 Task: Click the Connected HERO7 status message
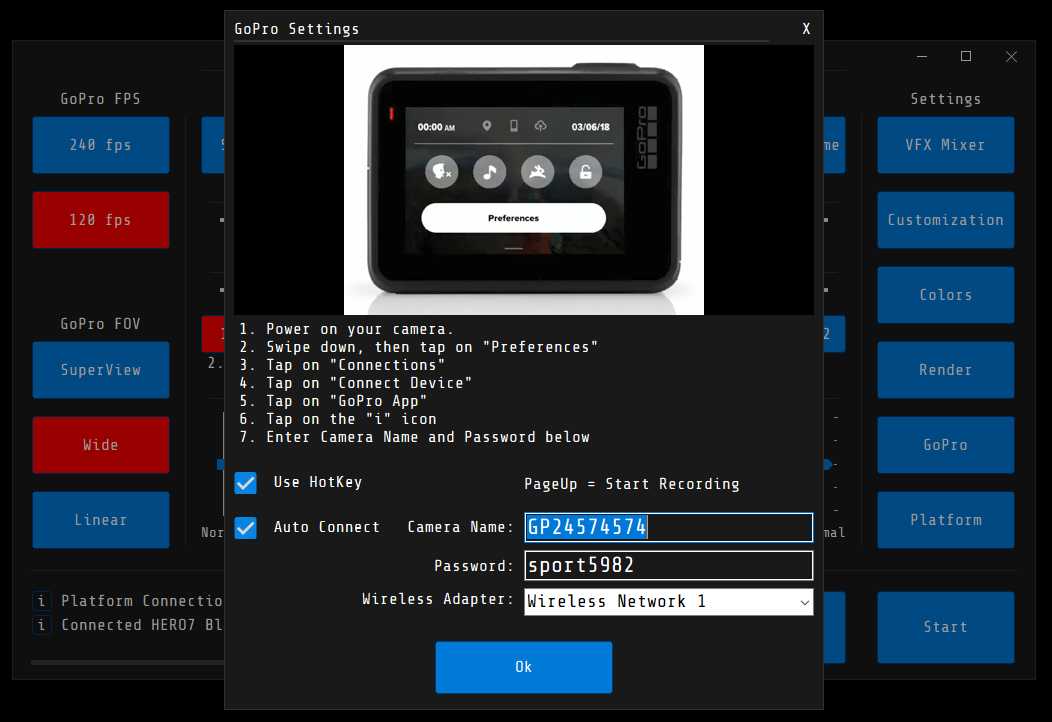(x=142, y=625)
